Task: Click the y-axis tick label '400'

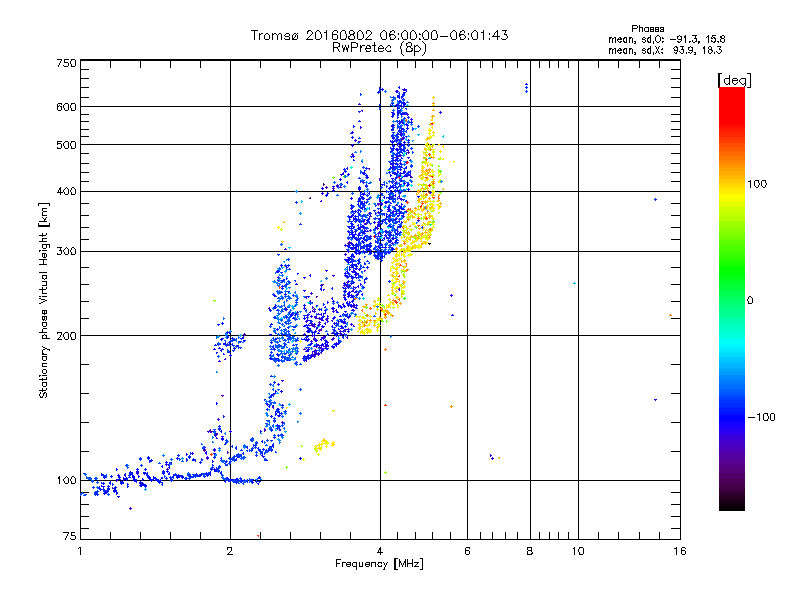Action: [66, 192]
